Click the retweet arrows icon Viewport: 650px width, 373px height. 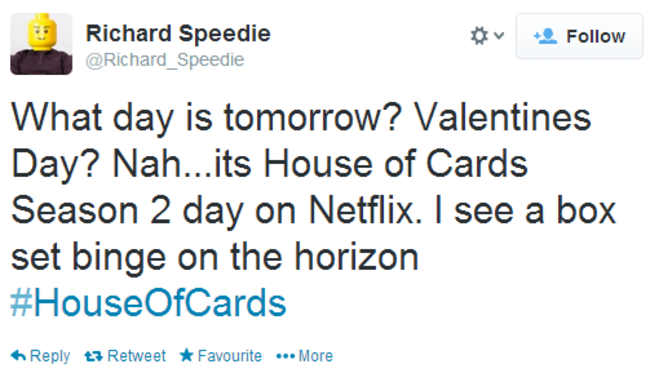[93, 356]
